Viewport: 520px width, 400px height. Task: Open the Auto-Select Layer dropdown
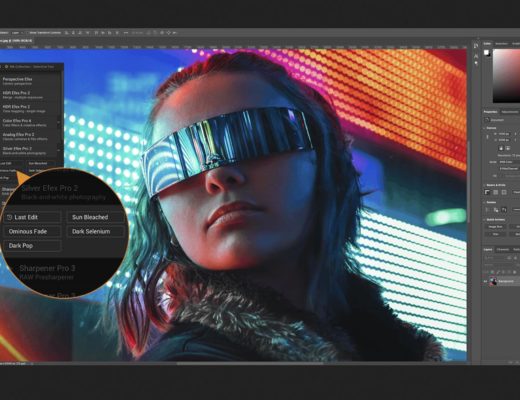pos(17,33)
